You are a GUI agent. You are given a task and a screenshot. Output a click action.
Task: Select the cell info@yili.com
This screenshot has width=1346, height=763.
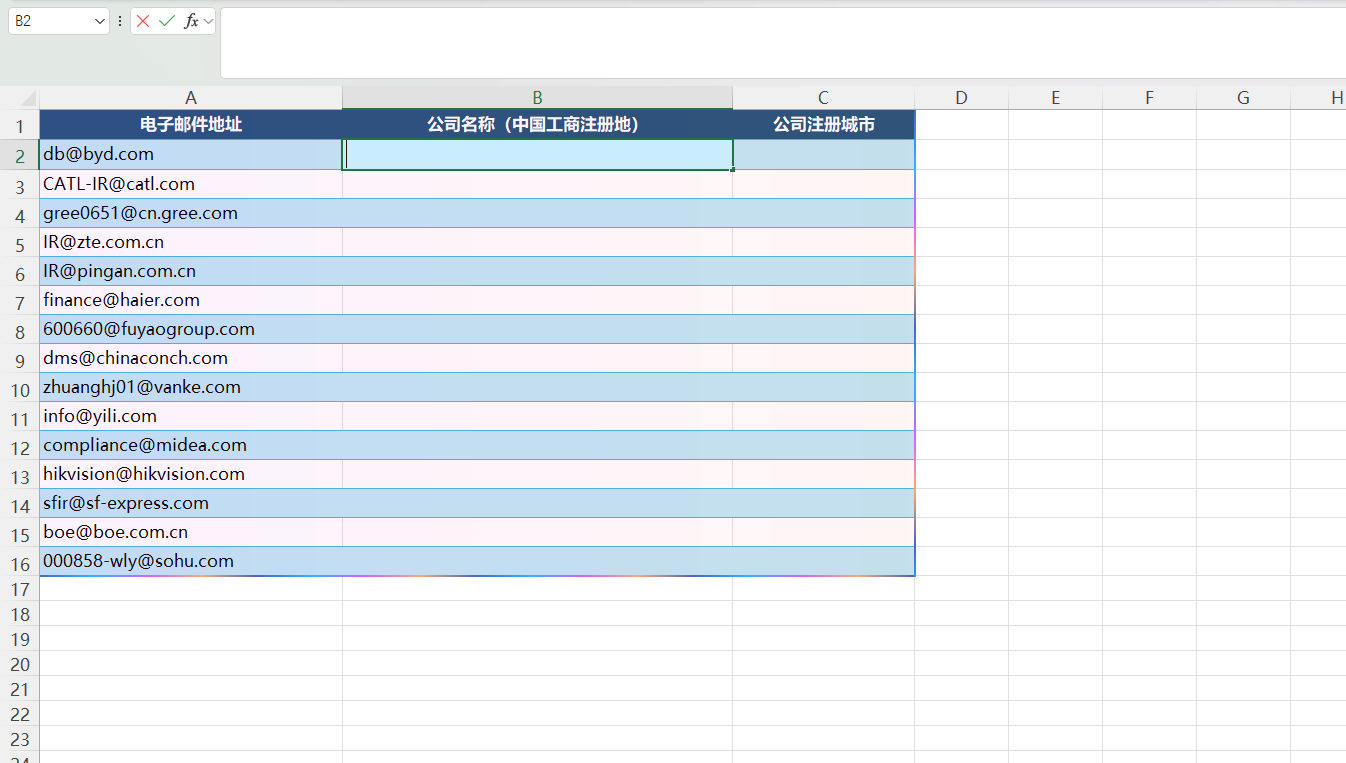pyautogui.click(x=191, y=416)
